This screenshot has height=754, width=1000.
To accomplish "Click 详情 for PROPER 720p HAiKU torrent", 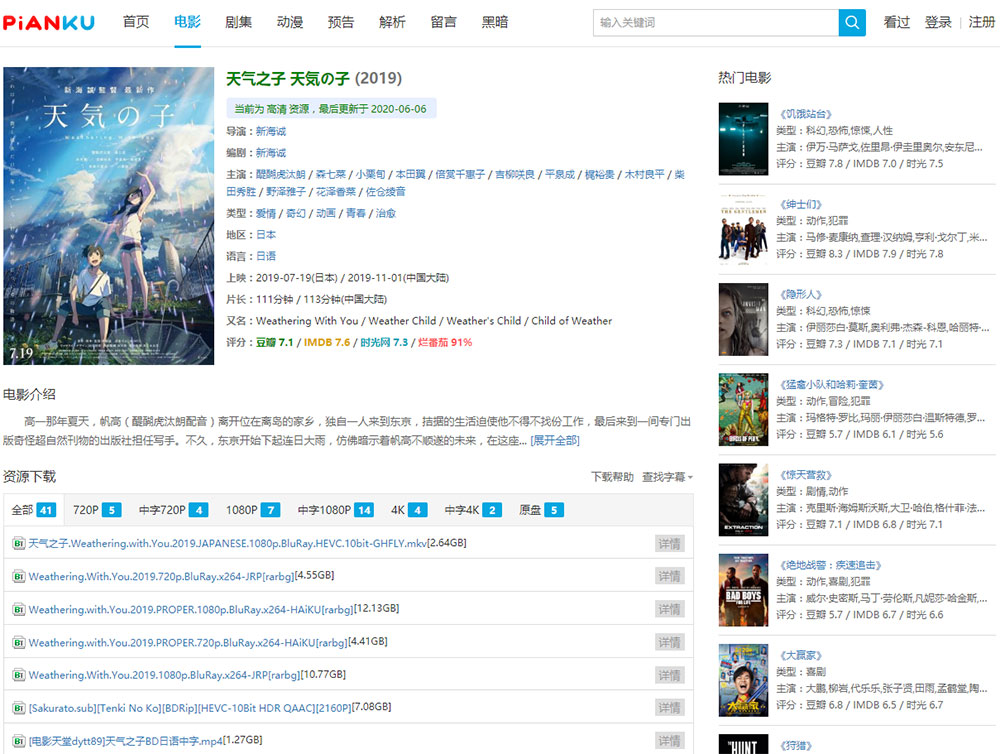I will (x=670, y=642).
